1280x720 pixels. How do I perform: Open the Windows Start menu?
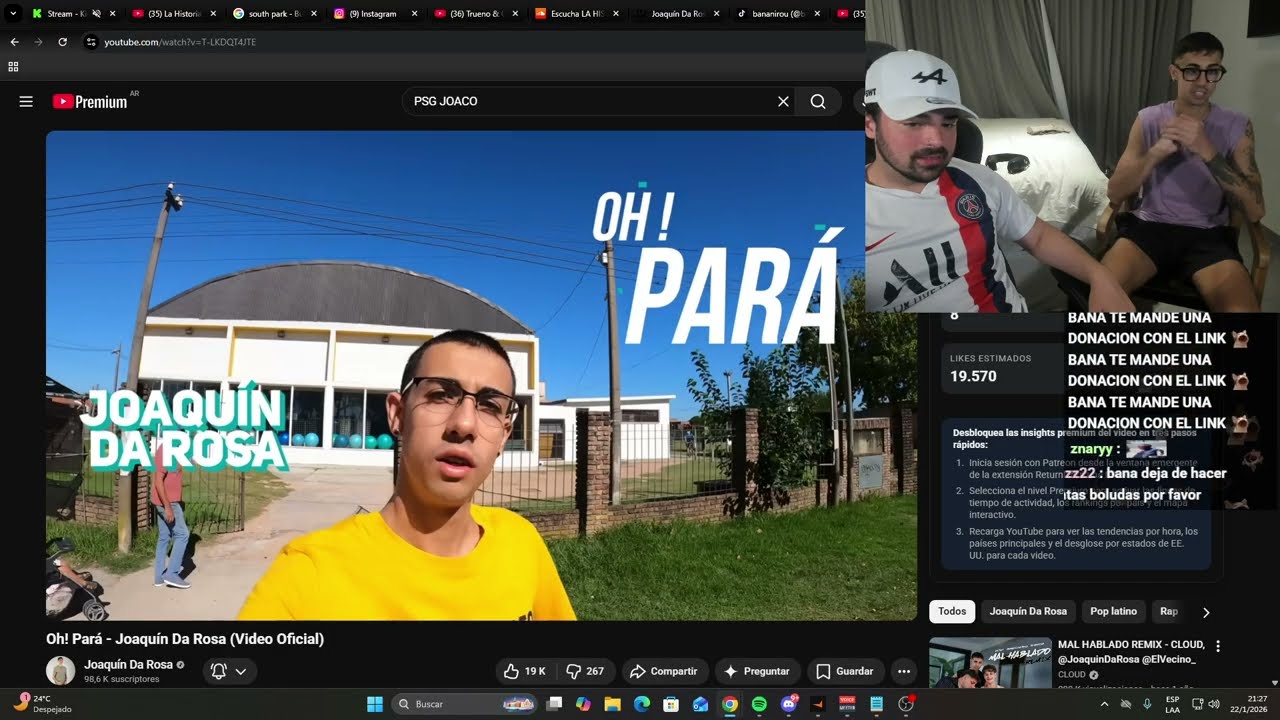tap(375, 704)
